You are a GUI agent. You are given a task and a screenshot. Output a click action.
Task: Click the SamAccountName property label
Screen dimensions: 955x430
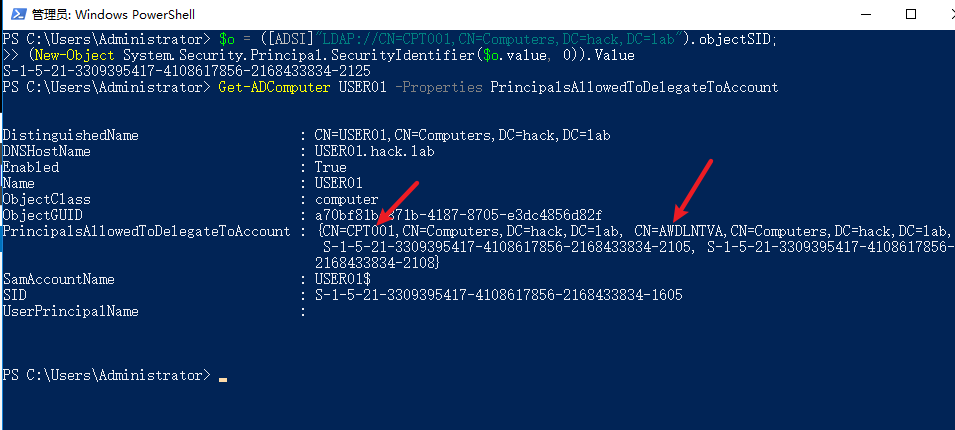[x=58, y=279]
